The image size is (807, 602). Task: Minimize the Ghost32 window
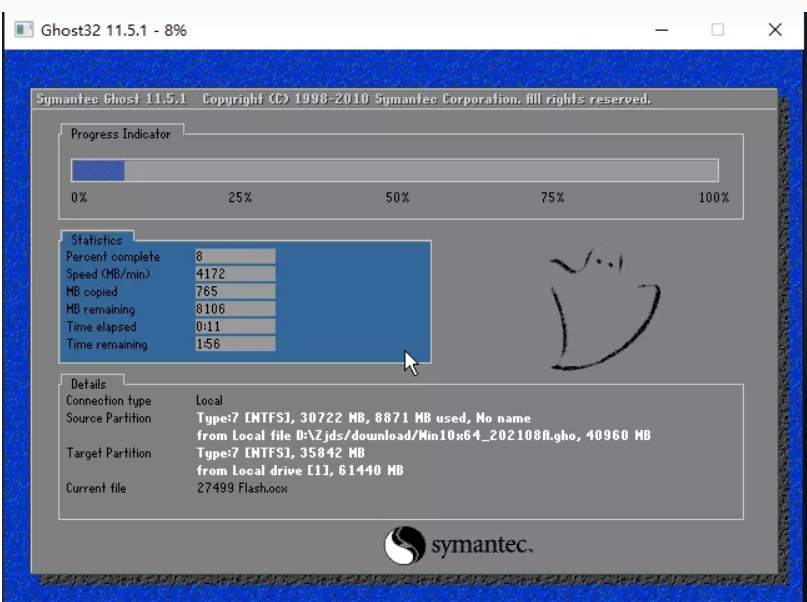tap(661, 30)
